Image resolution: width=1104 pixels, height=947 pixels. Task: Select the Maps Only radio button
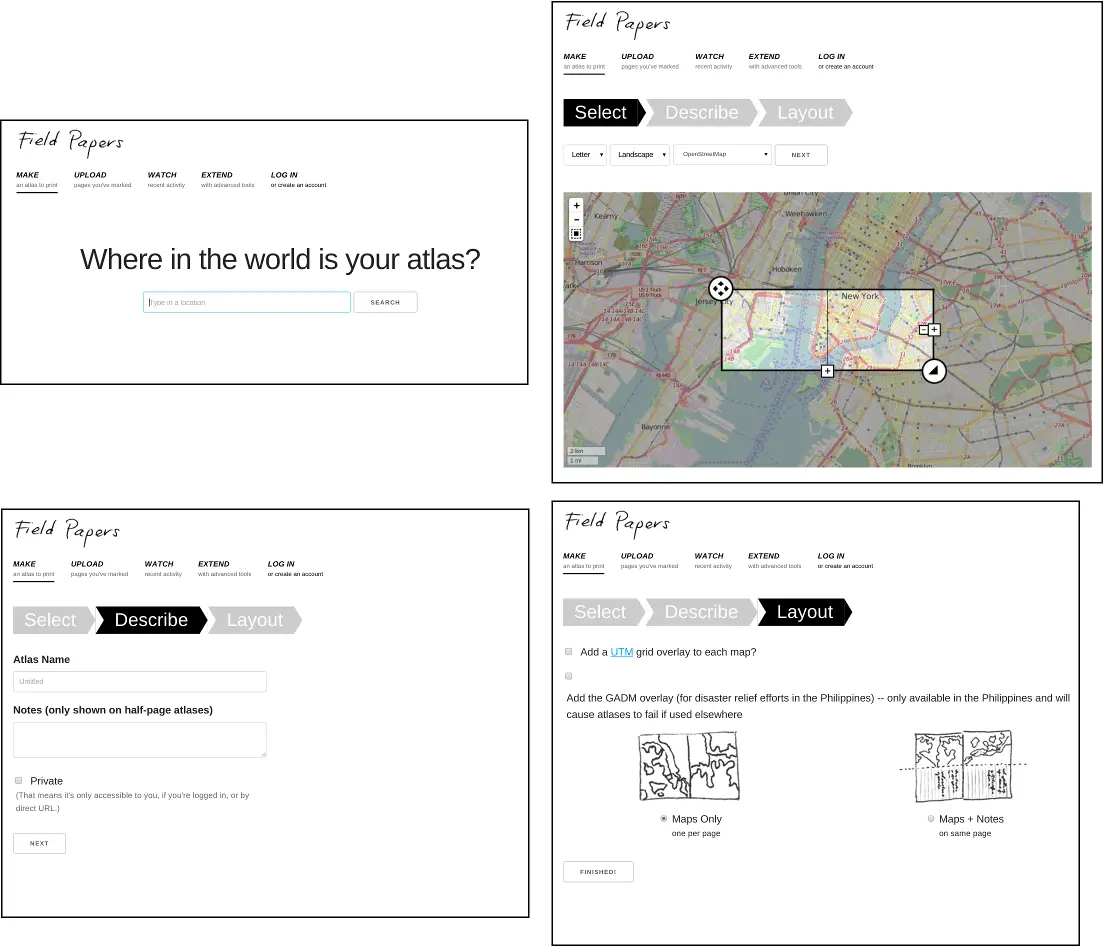click(x=663, y=819)
